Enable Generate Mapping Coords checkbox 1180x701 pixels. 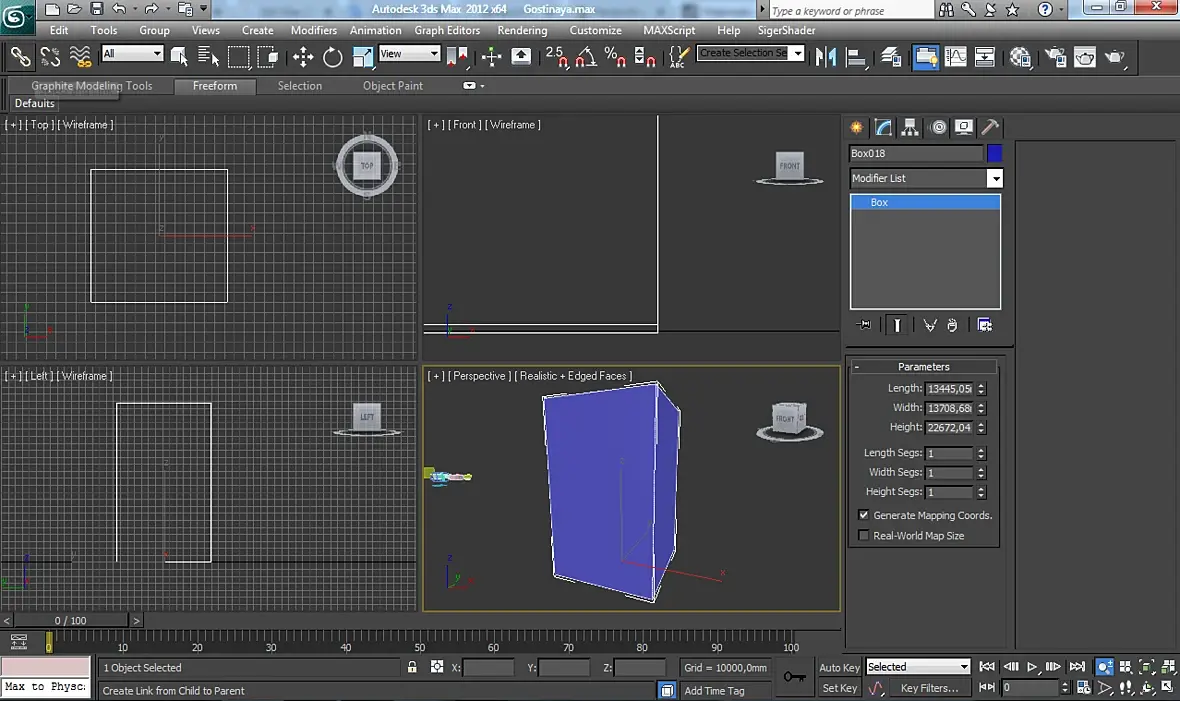coord(864,515)
